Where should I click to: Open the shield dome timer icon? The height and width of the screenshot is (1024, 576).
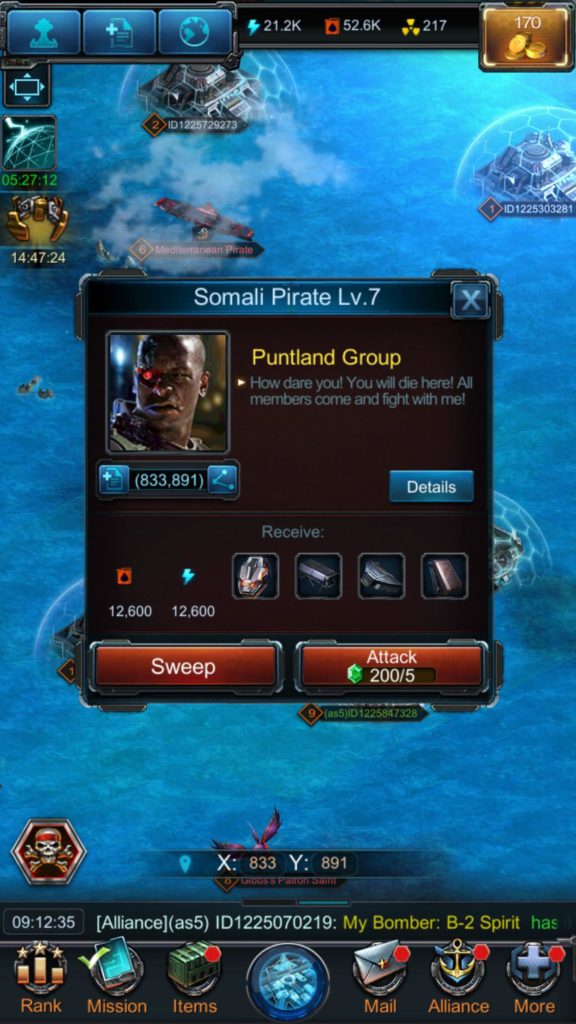(29, 143)
